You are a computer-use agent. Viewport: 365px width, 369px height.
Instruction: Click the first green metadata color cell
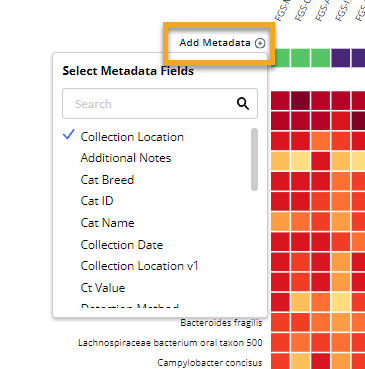280,58
